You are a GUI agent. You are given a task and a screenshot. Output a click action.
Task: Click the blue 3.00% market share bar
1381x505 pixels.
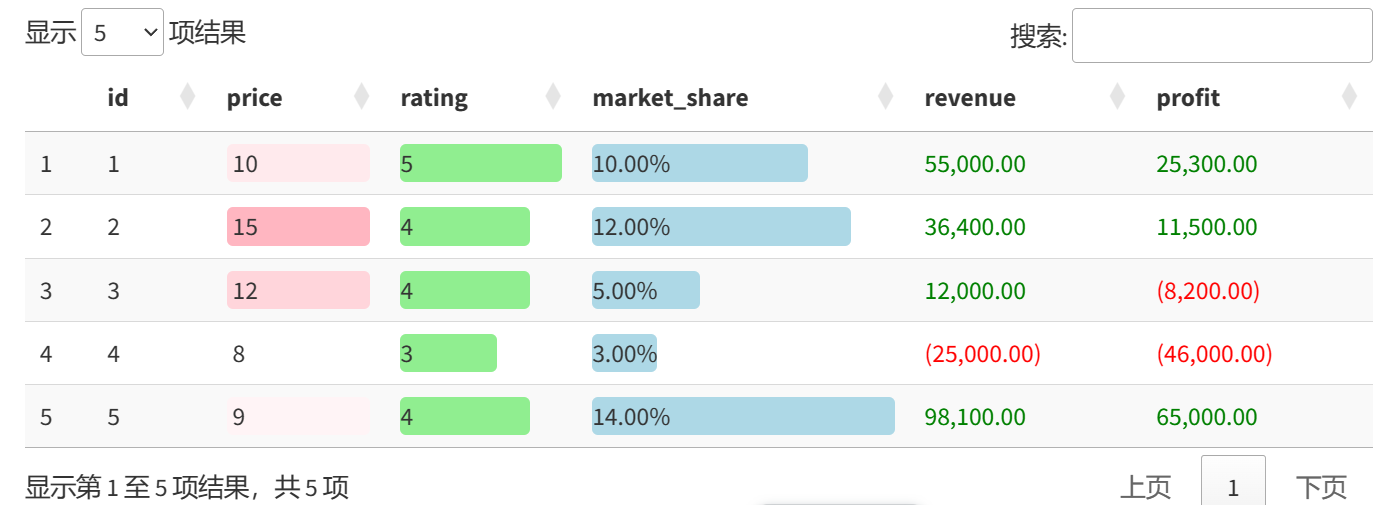pyautogui.click(x=624, y=353)
